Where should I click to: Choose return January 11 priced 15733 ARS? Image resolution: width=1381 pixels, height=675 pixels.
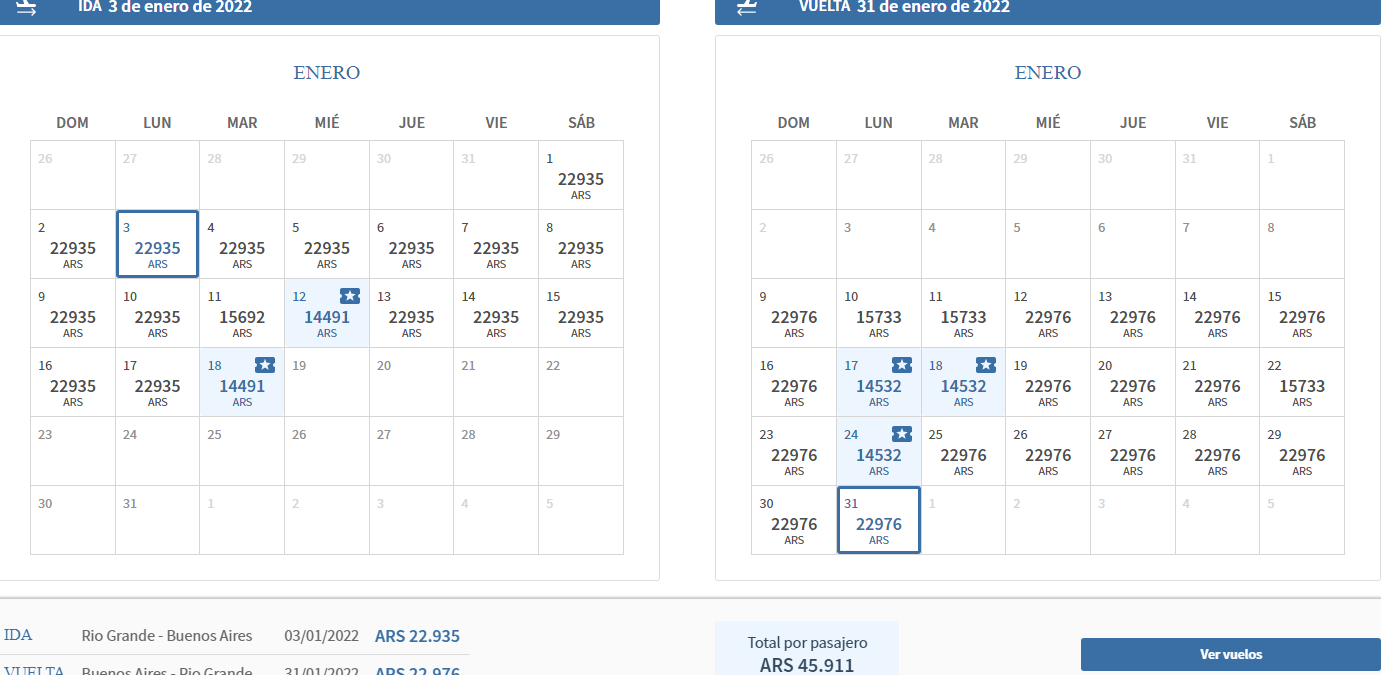963,314
